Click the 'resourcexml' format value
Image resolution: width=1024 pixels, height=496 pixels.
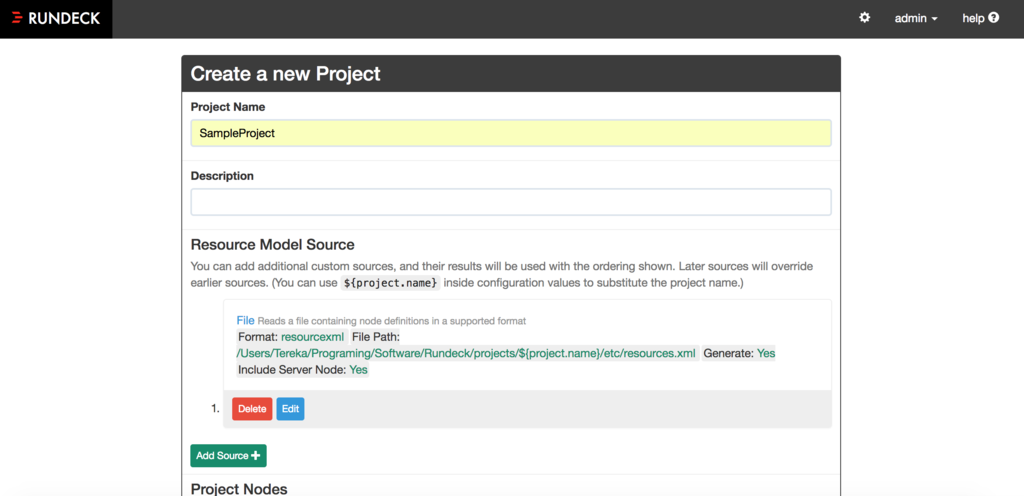312,337
